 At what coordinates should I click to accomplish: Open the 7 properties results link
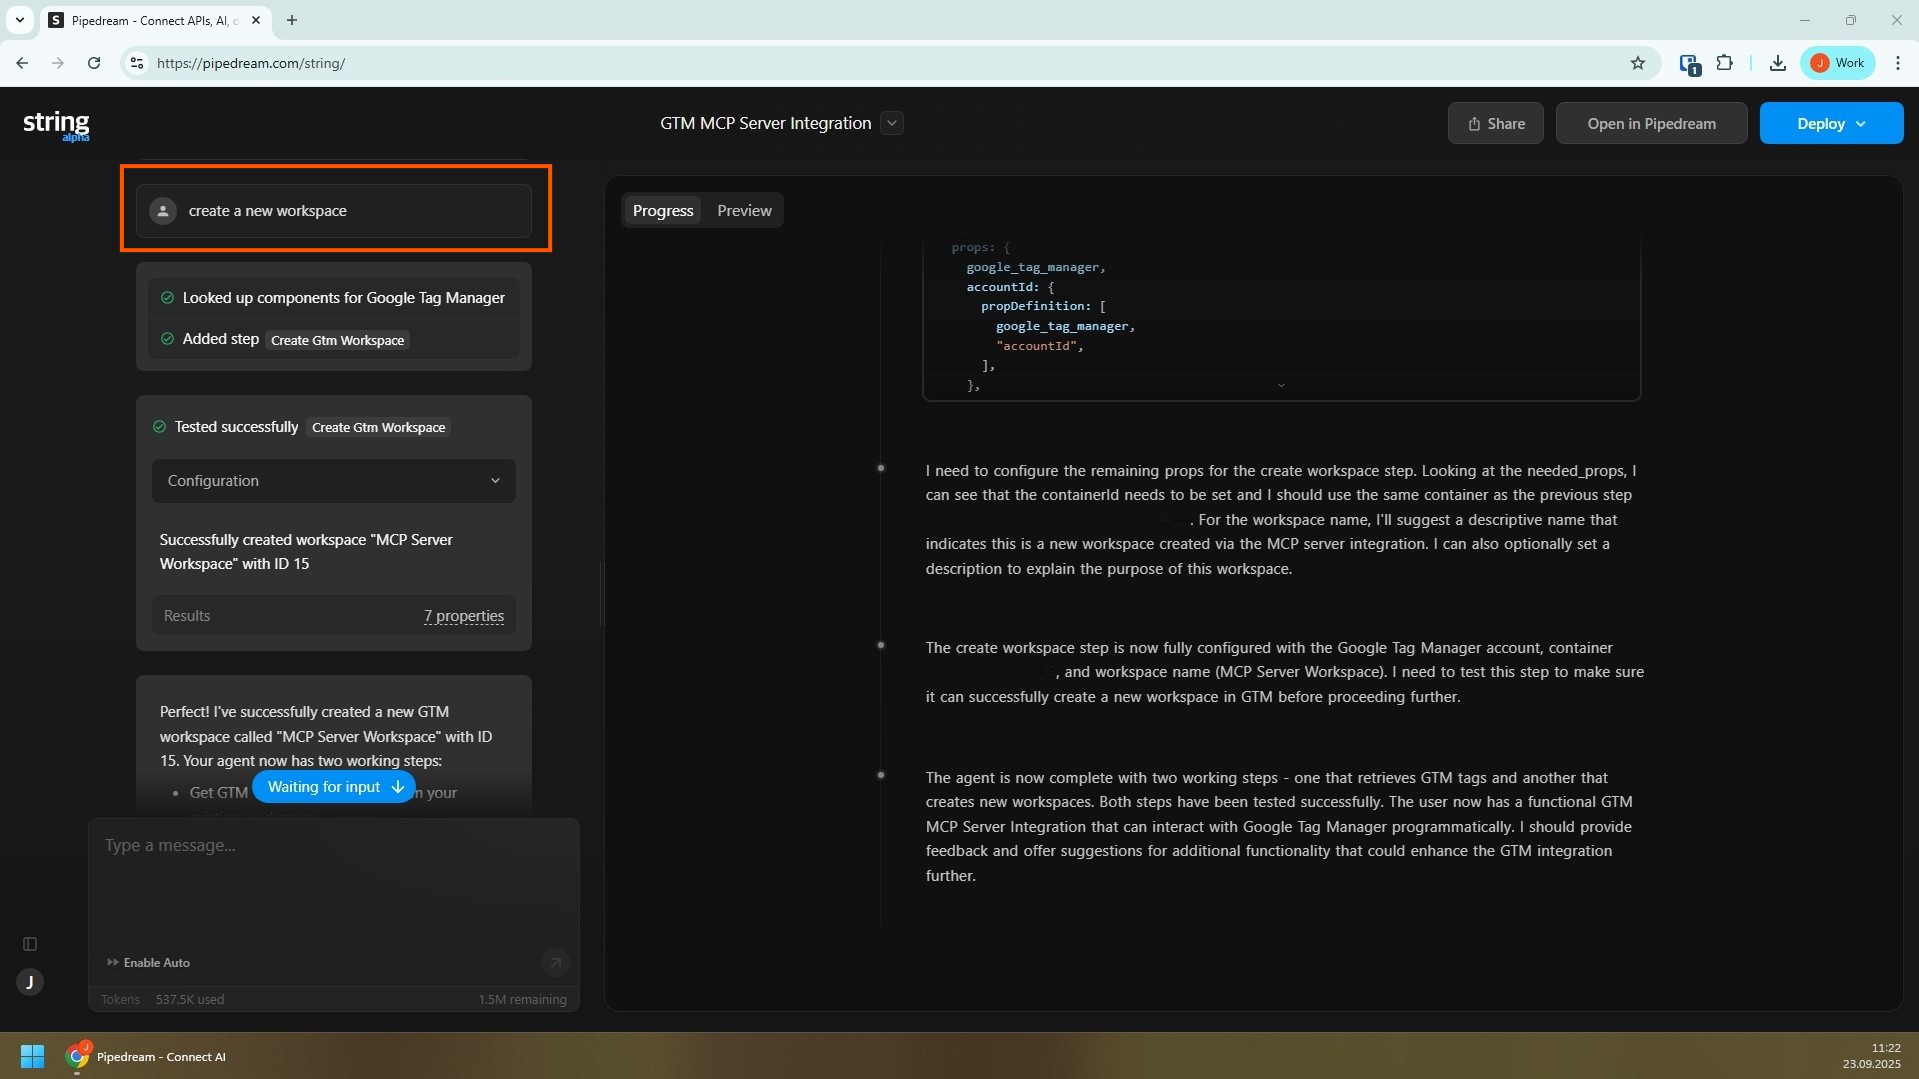click(463, 616)
